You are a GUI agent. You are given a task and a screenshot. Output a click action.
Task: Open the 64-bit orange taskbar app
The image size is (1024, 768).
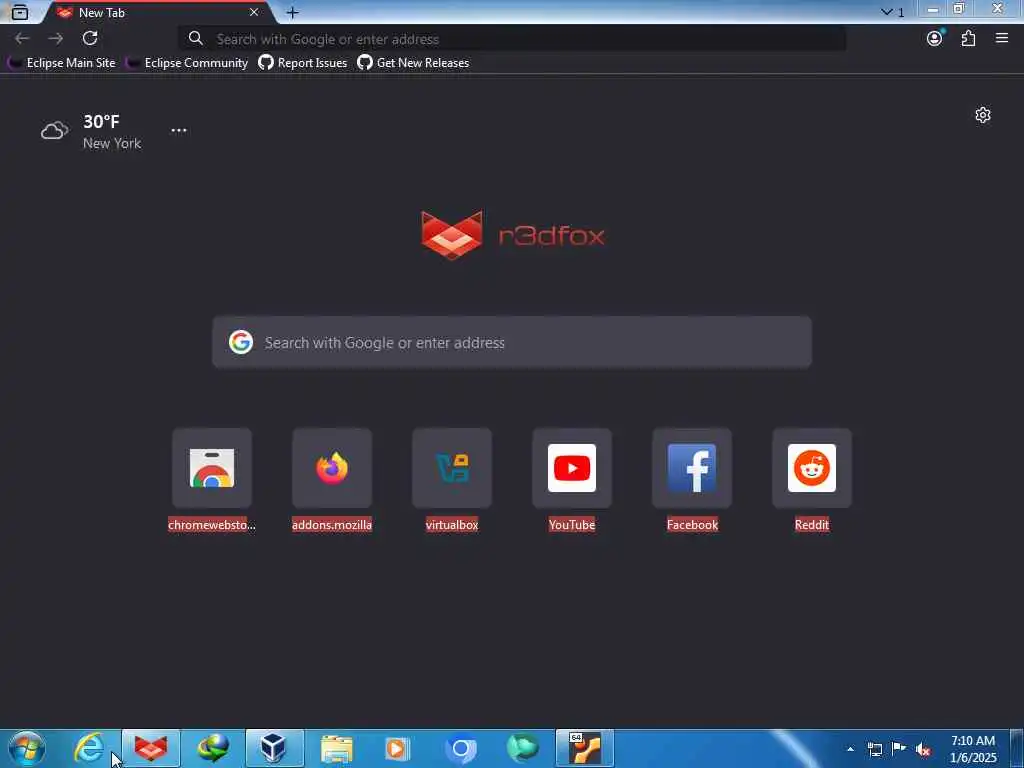(584, 748)
